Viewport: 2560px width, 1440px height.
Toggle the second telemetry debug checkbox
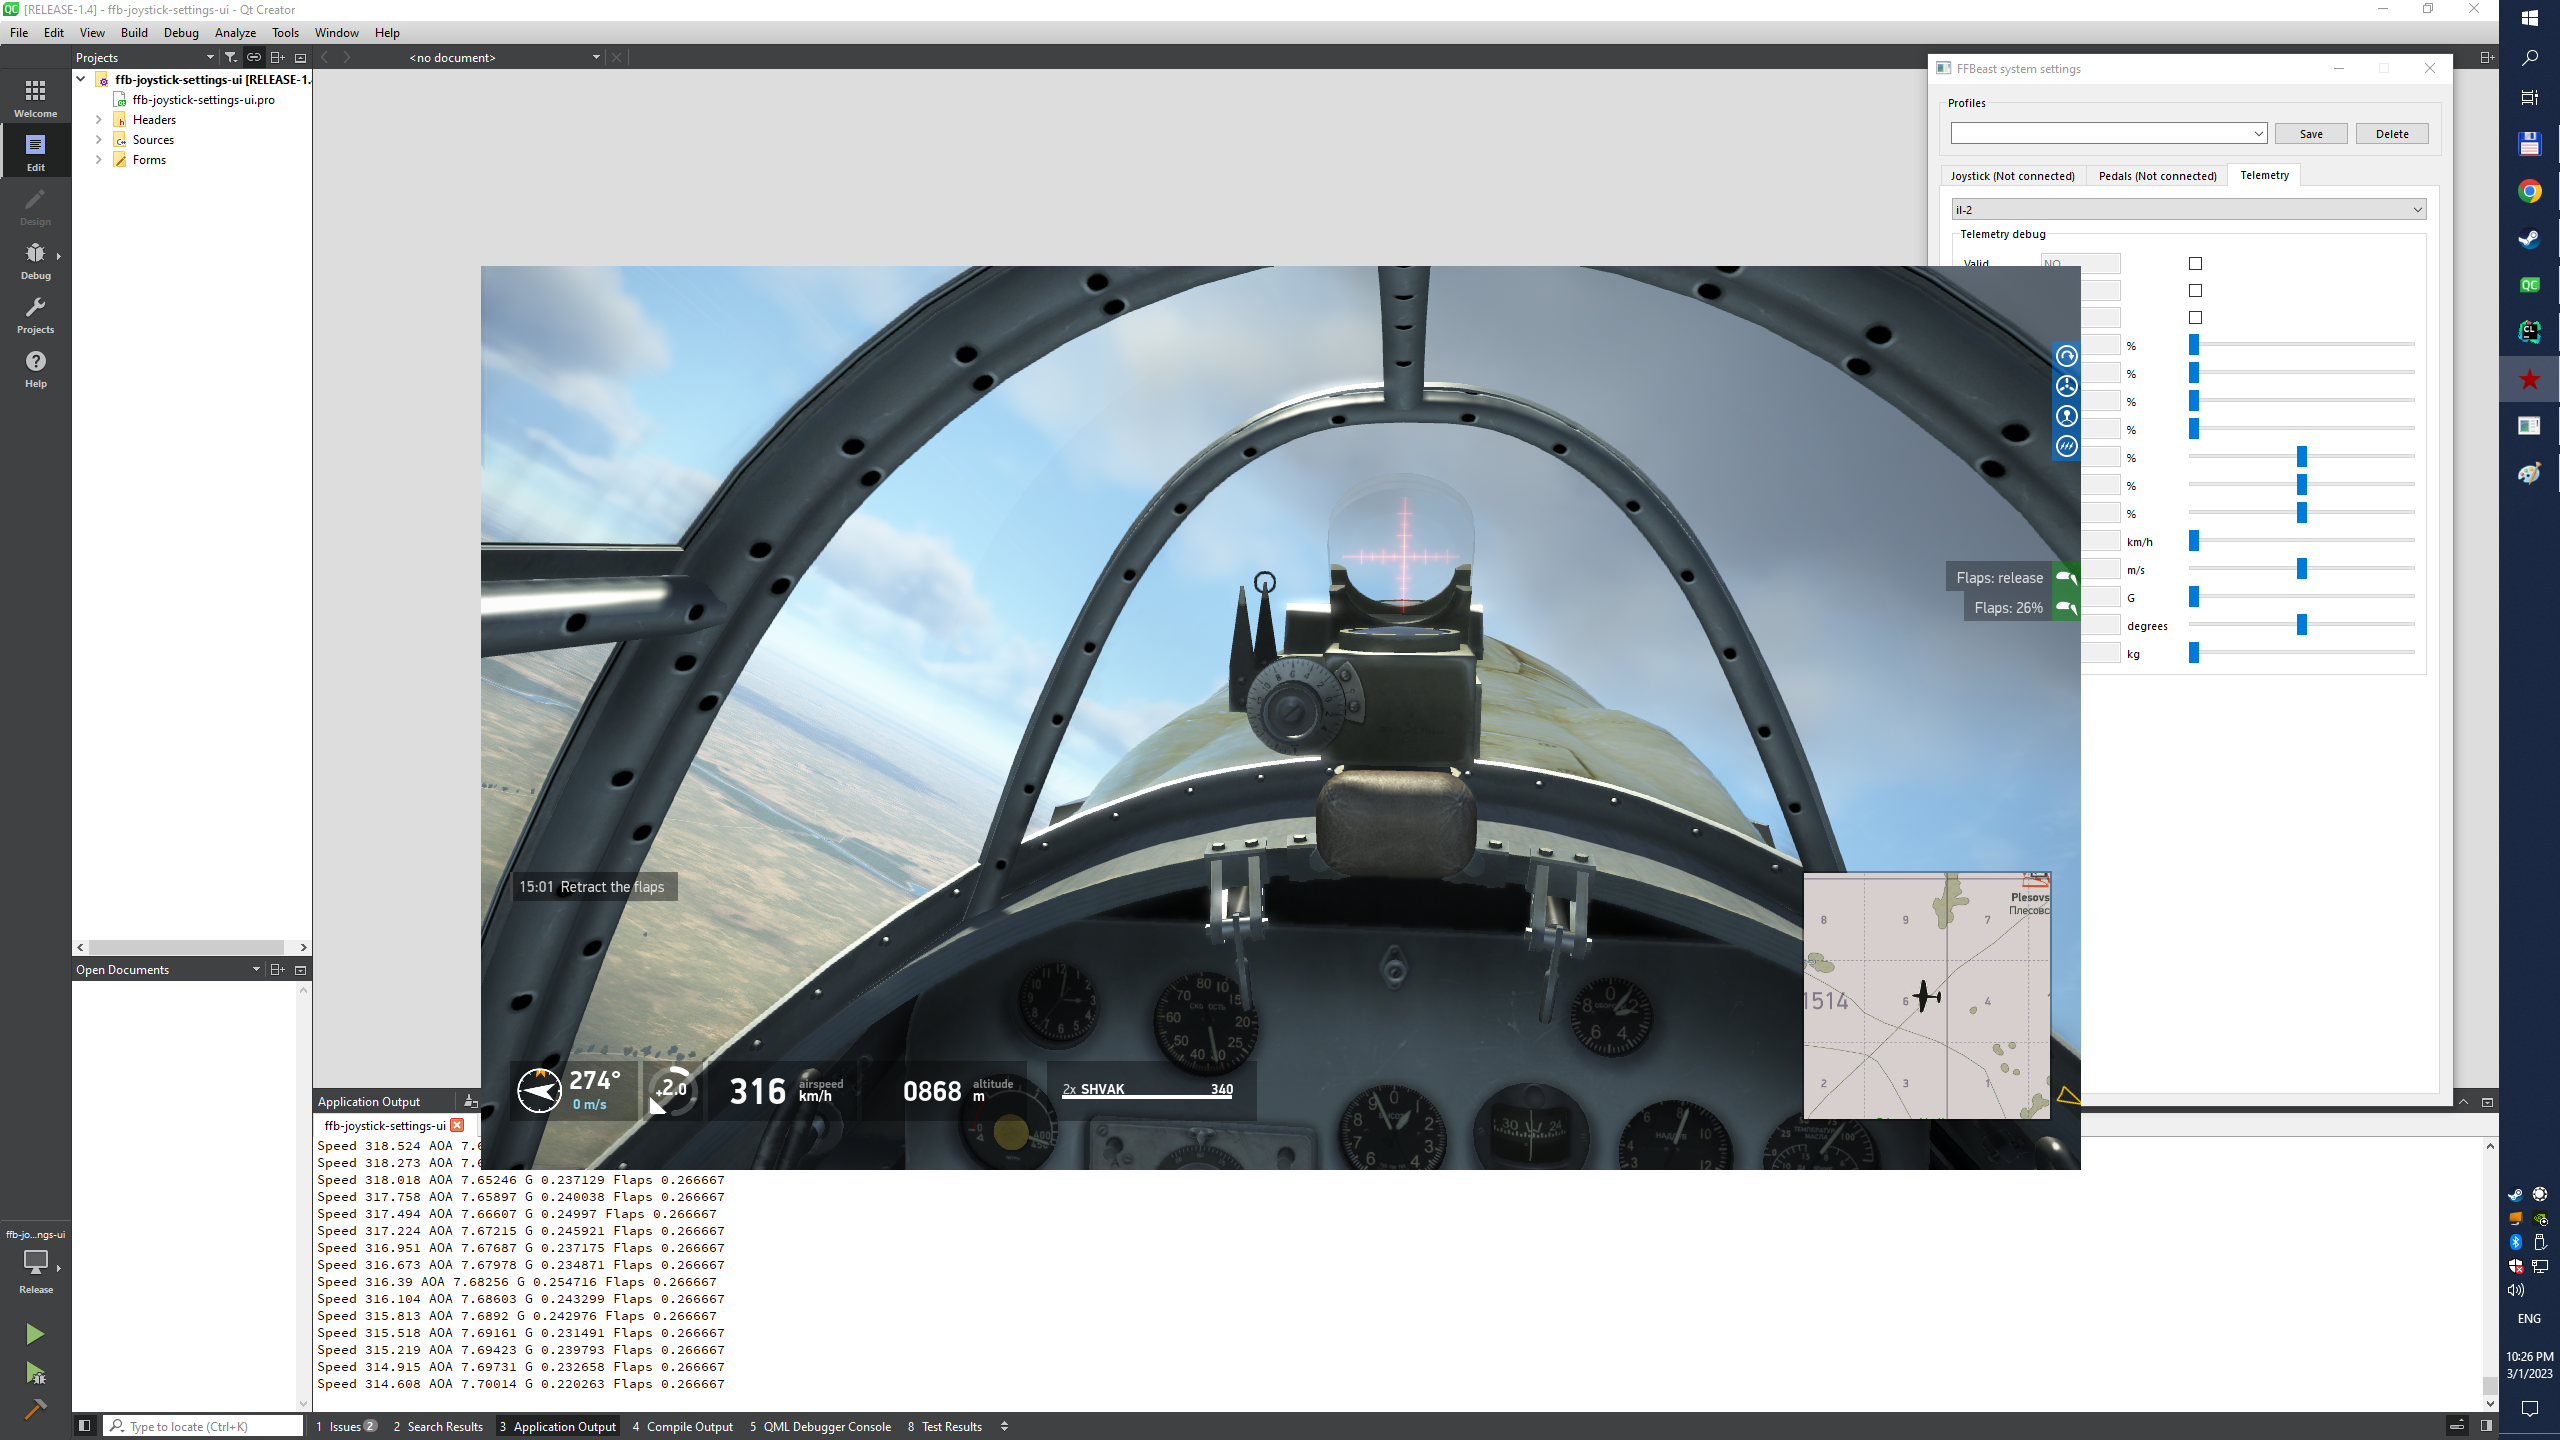tap(2195, 291)
